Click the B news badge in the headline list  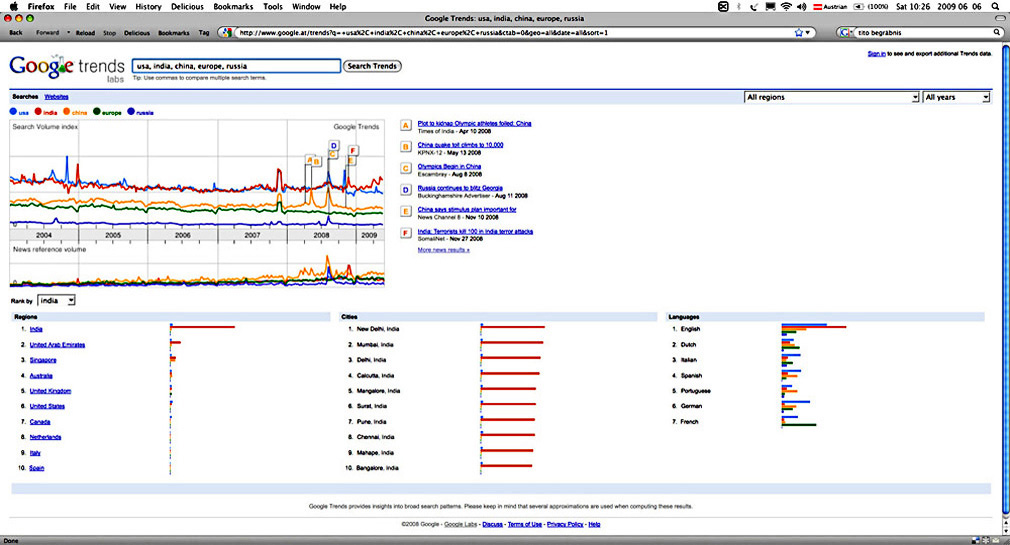point(406,147)
